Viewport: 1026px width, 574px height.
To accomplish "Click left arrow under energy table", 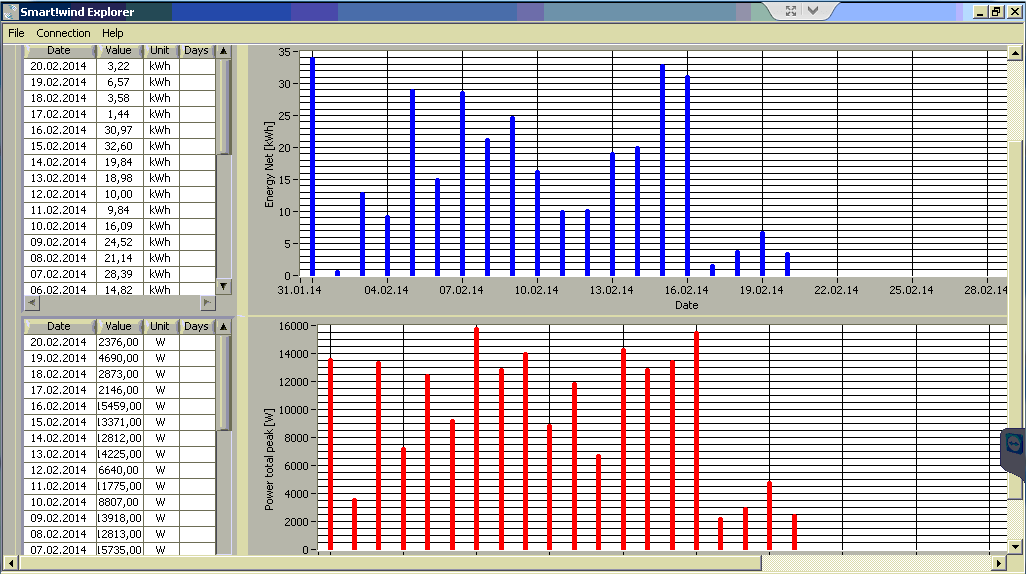I will click(x=31, y=302).
